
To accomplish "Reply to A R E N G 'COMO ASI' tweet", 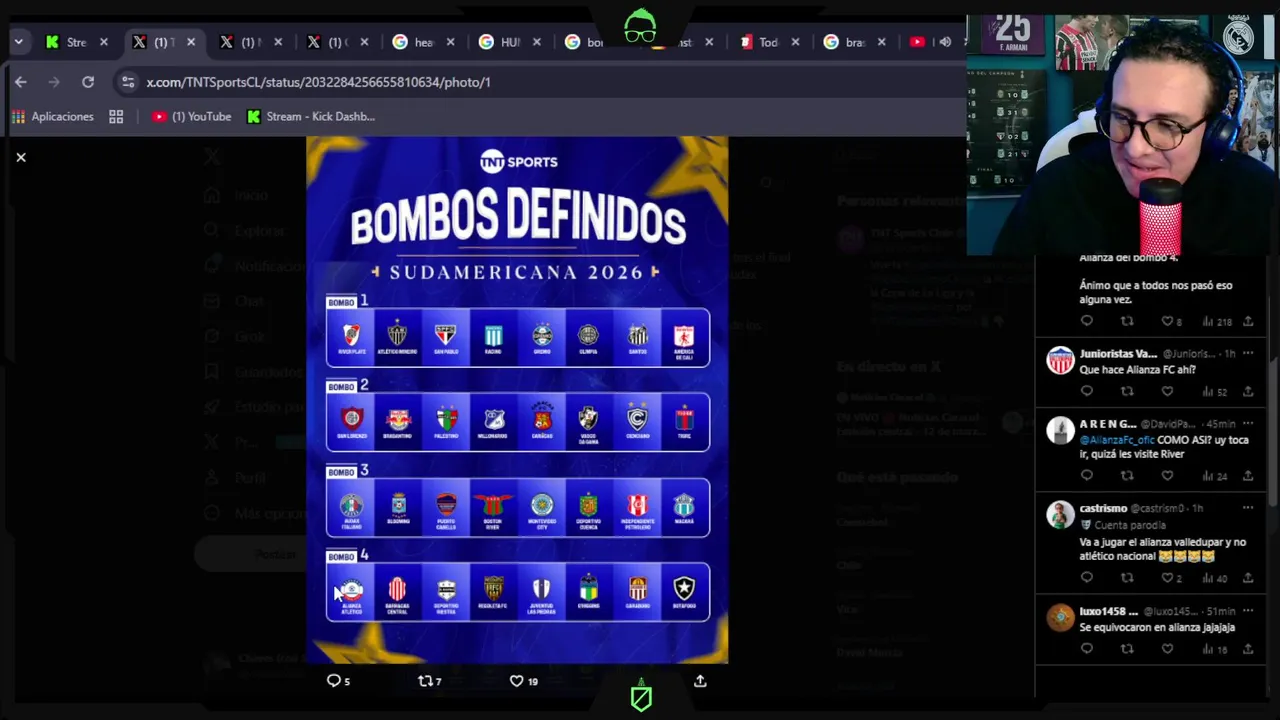I will tap(1087, 476).
